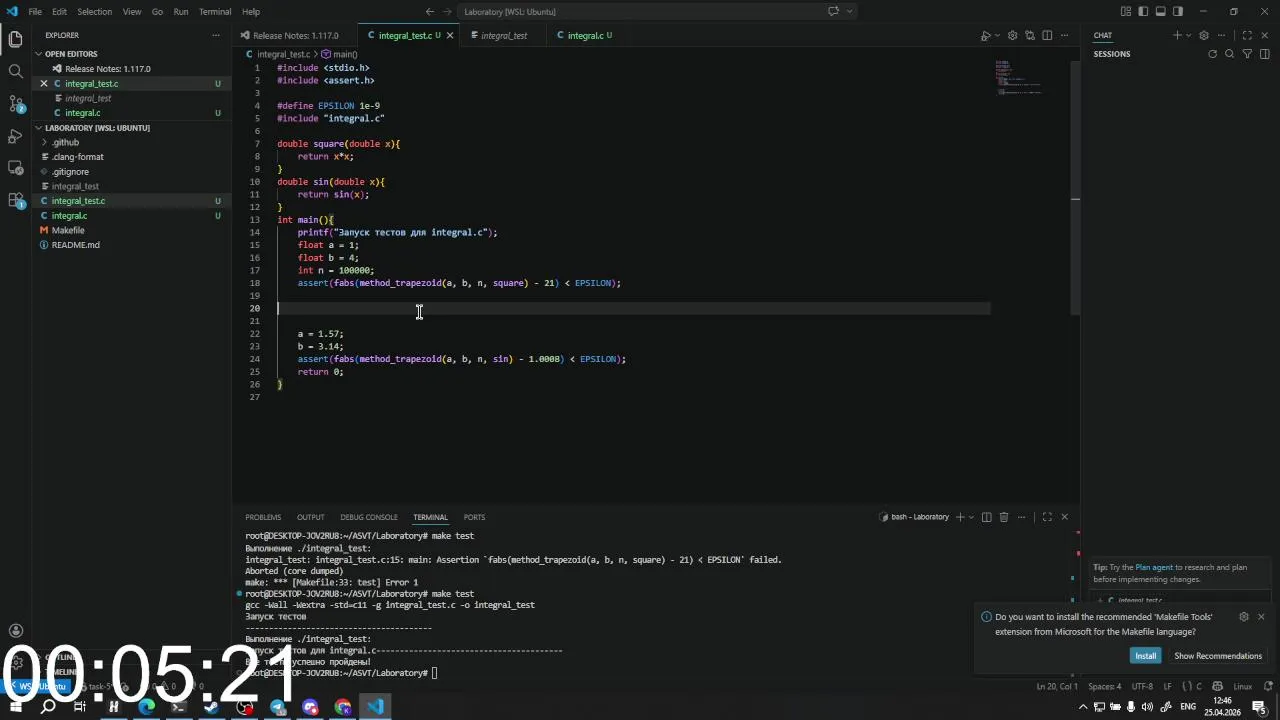Maximize the chat panel
The height and width of the screenshot is (720, 1280).
coord(1247,35)
